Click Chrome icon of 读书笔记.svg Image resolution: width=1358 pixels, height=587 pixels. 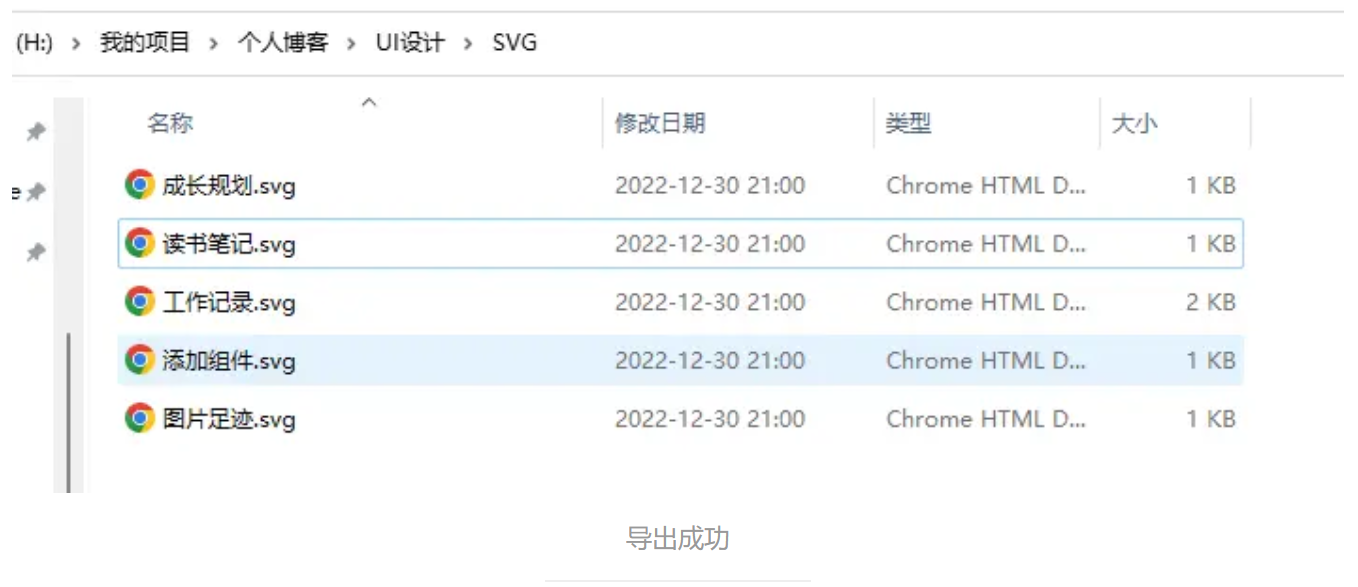pos(139,243)
